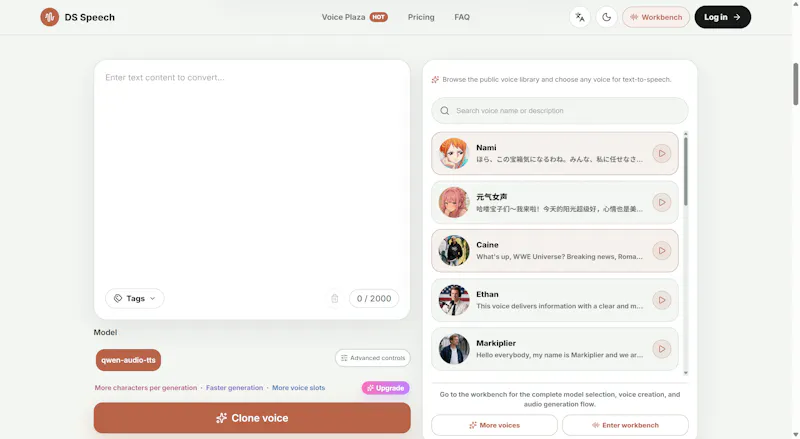
Task: Open the Workbench button in header
Action: click(656, 17)
